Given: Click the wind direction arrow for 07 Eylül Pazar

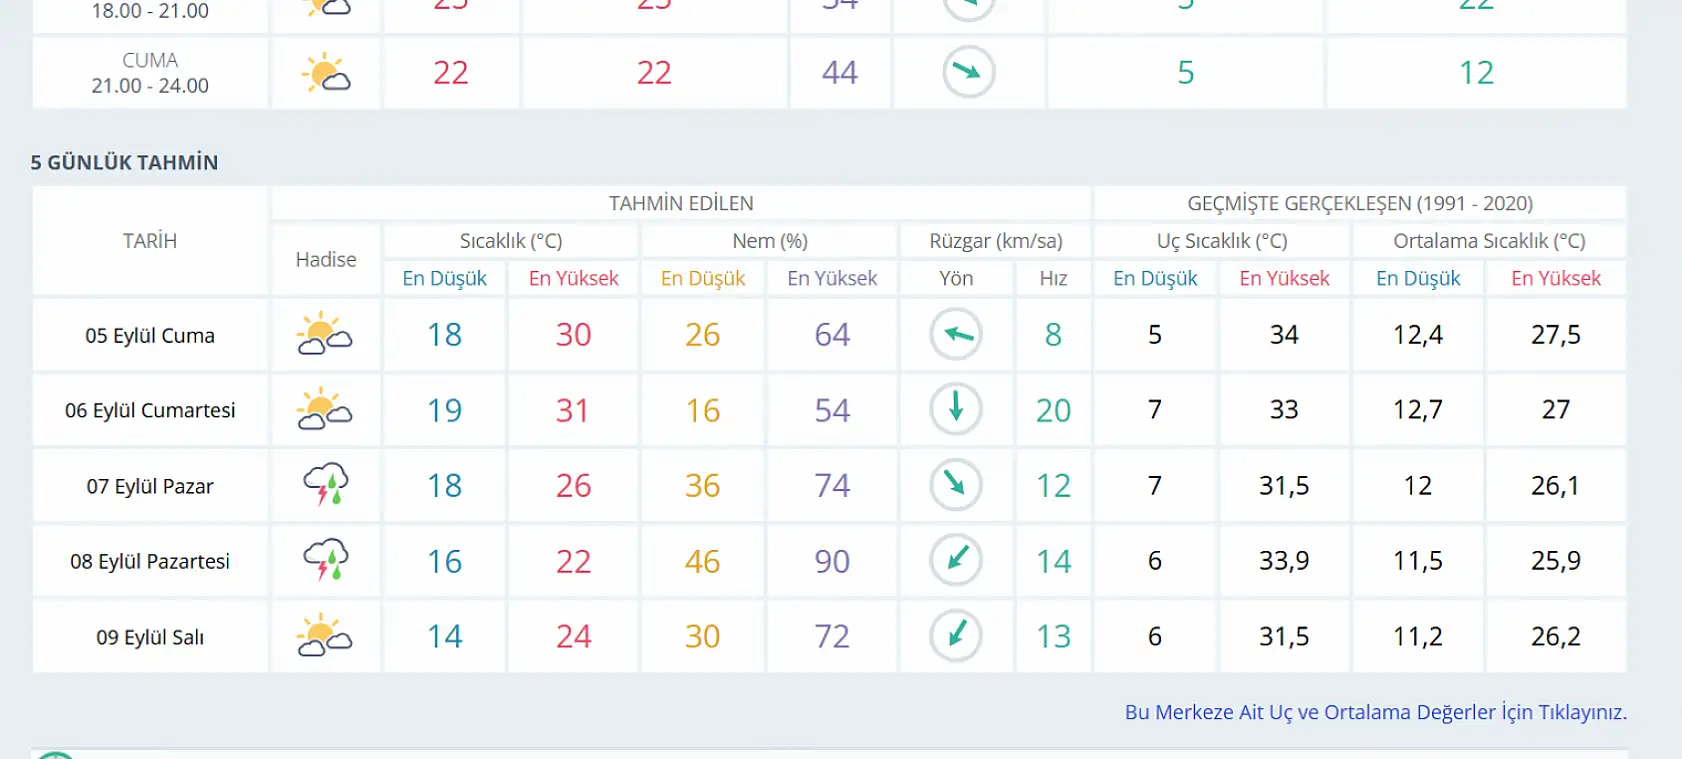Looking at the screenshot, I should 956,485.
